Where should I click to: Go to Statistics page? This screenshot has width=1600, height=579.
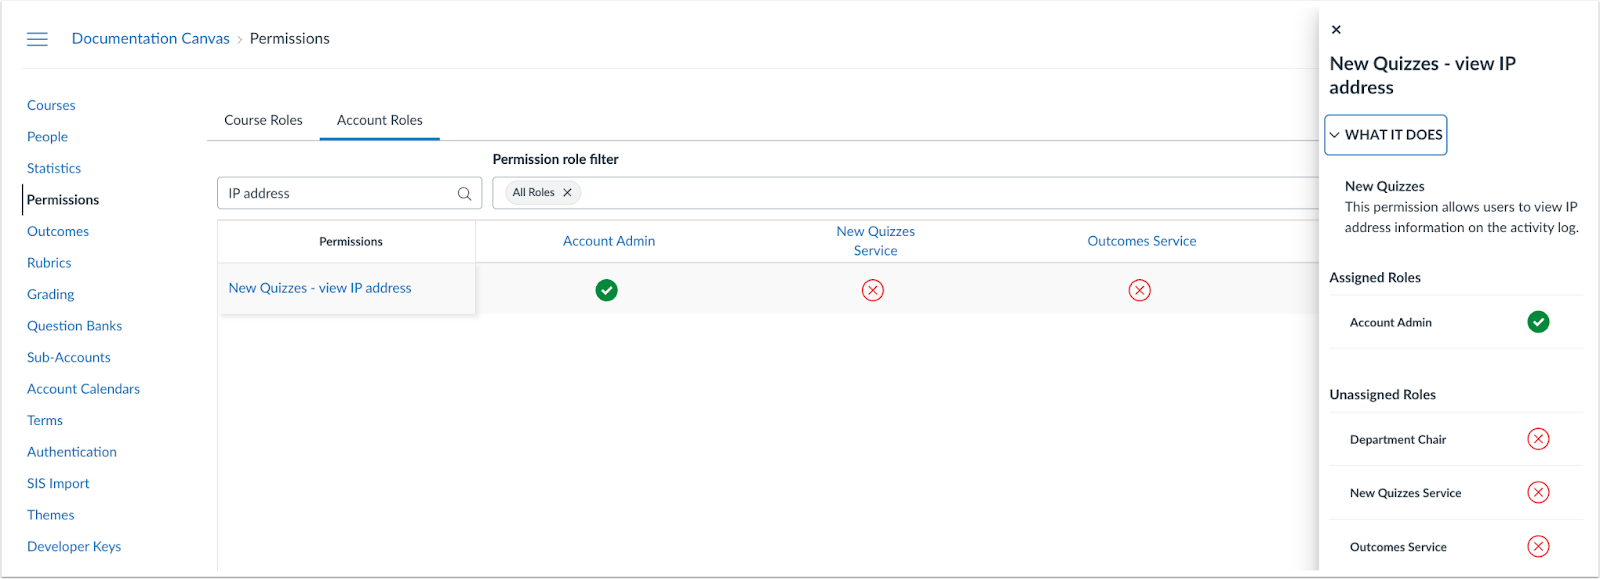[54, 168]
